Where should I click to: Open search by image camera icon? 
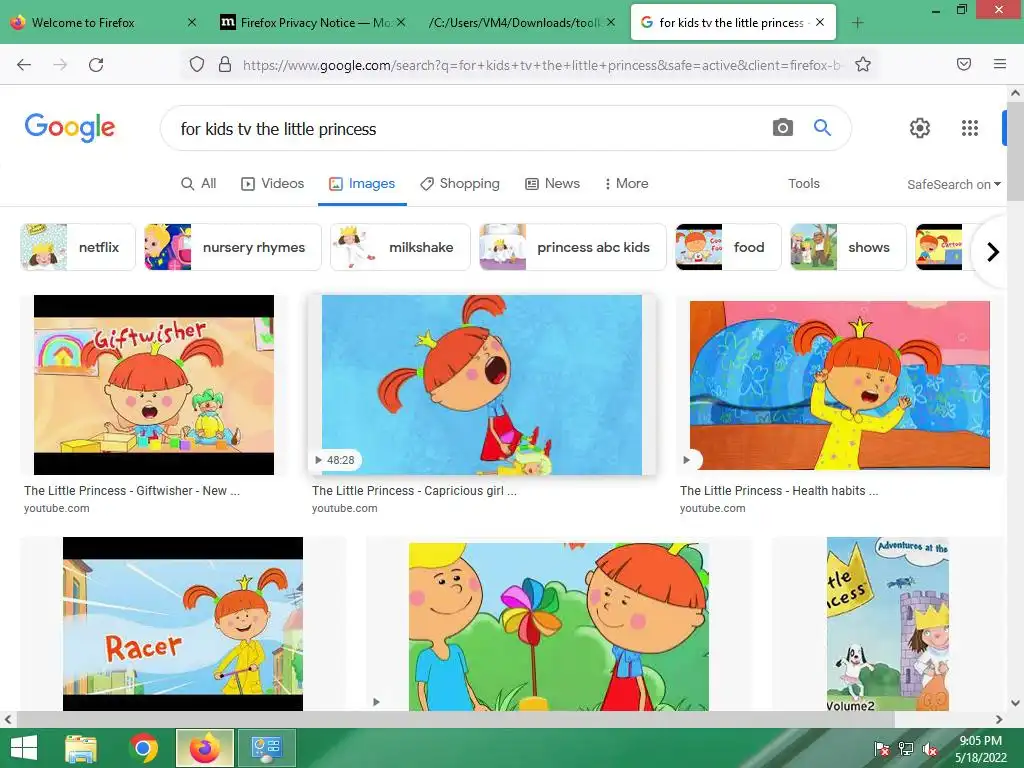tap(782, 127)
